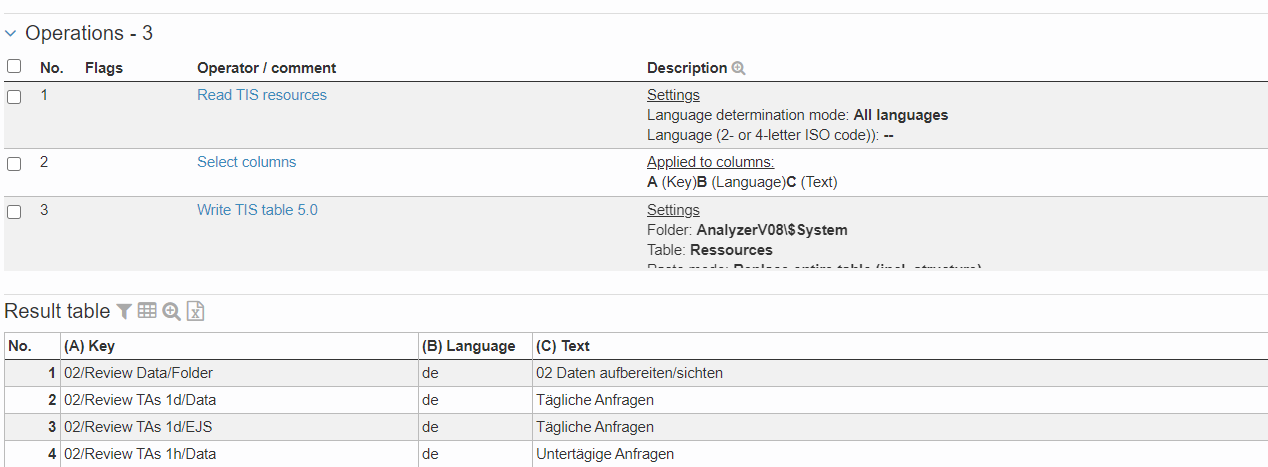Click the Settings label of operation 3
This screenshot has width=1268, height=467.
click(673, 210)
